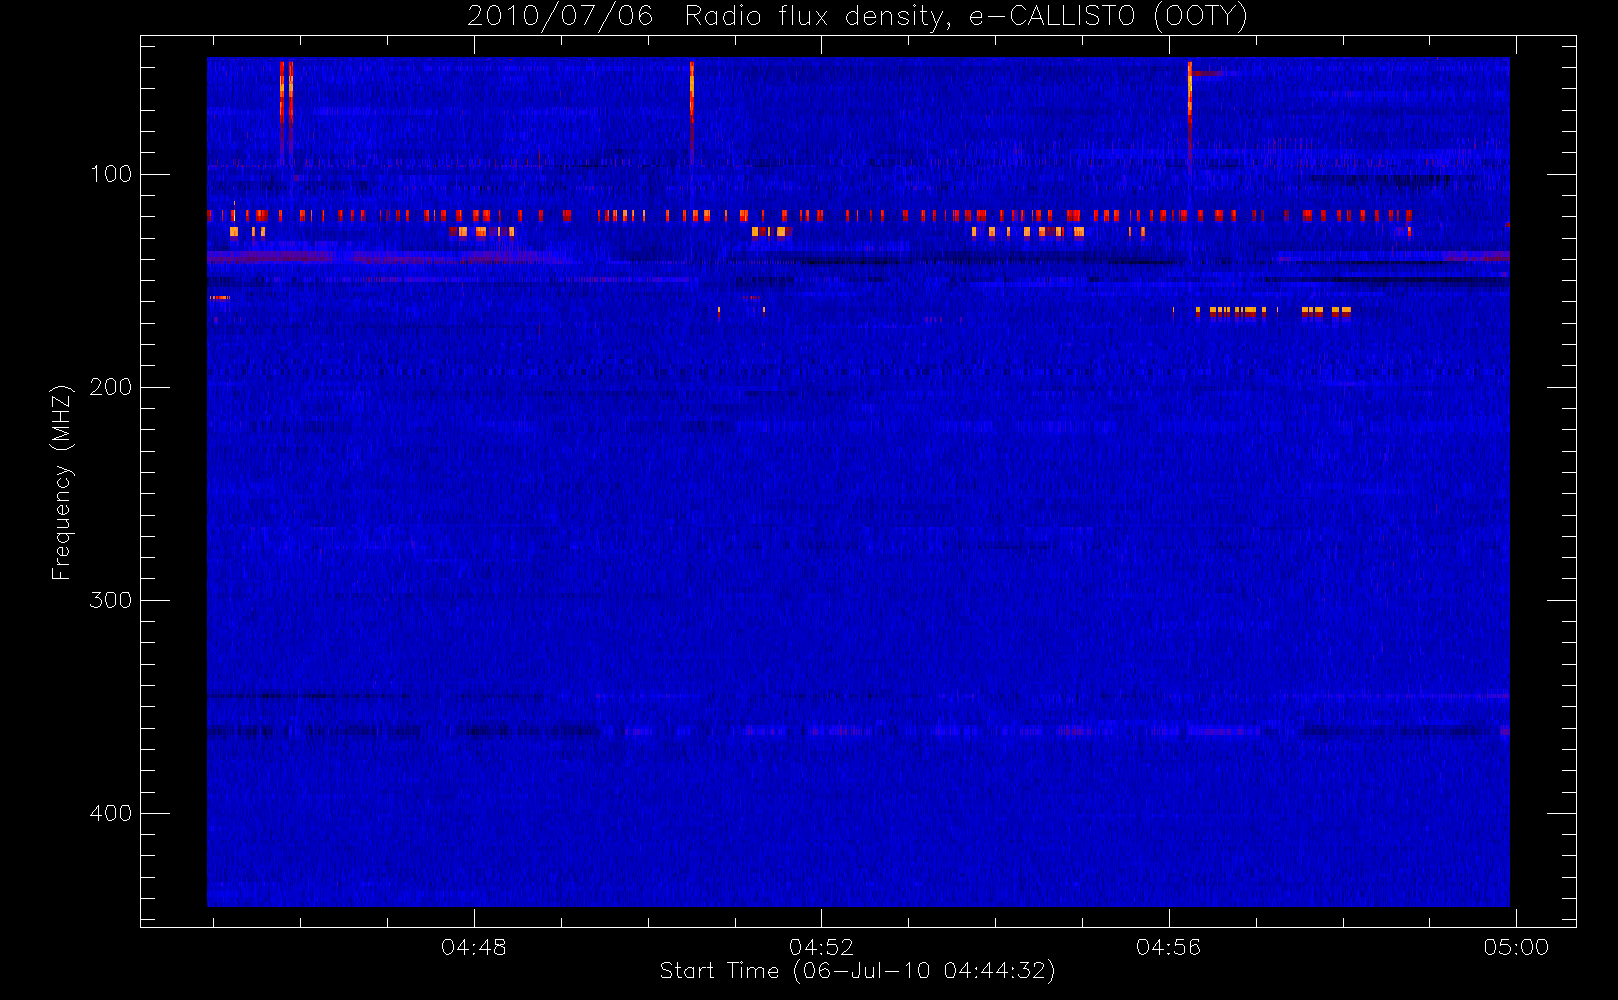Click the plot title '2010/07/06 Radio flux density, e-CALLISTO (OOTY)'
The width and height of the screenshot is (1618, 1000).
tap(858, 16)
